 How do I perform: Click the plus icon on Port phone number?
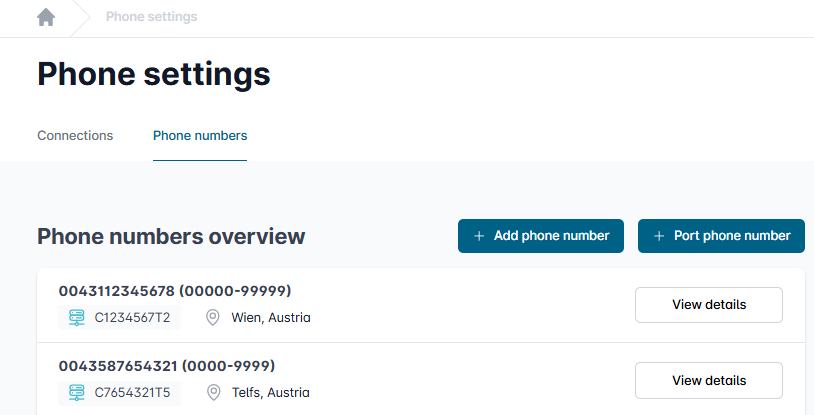click(659, 236)
